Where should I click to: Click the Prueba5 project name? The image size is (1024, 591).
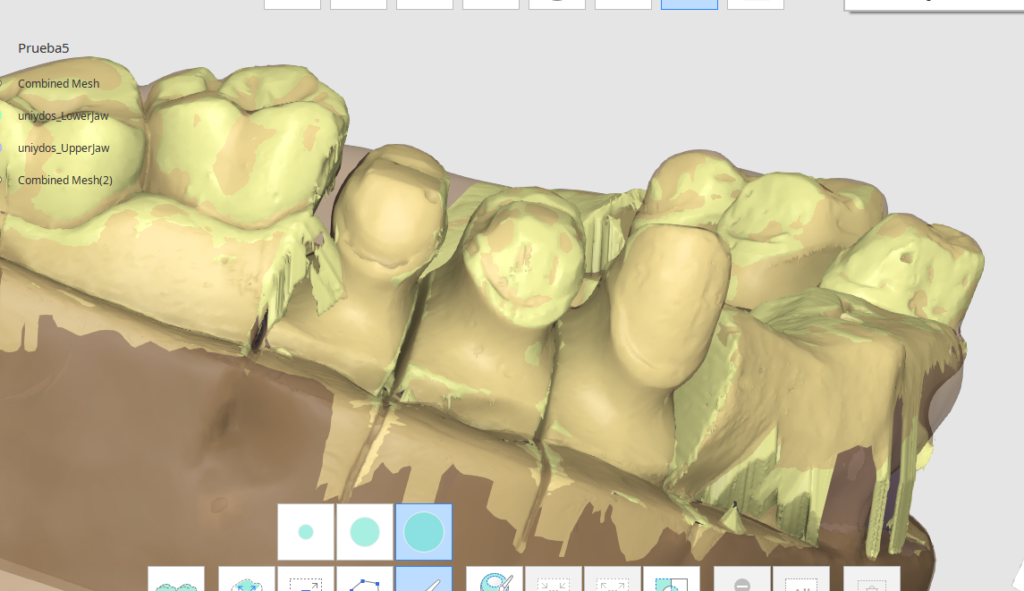pyautogui.click(x=43, y=48)
